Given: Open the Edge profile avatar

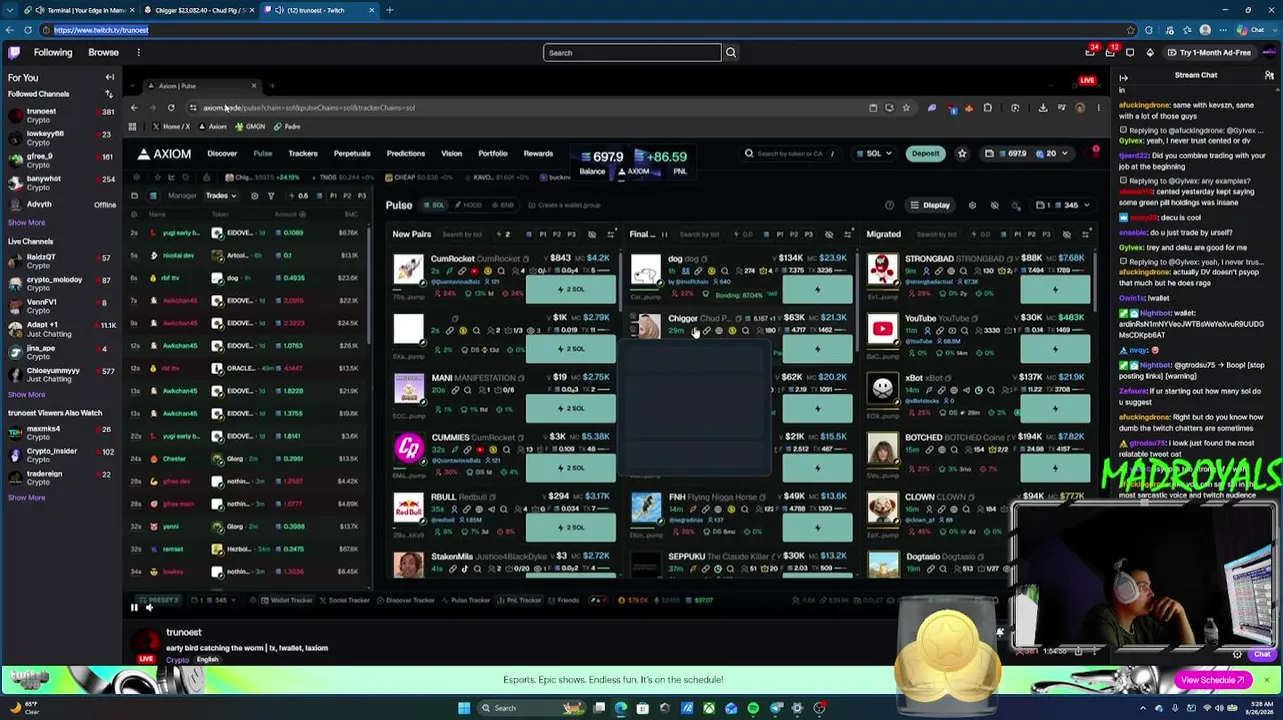Looking at the screenshot, I should click(x=1205, y=30).
